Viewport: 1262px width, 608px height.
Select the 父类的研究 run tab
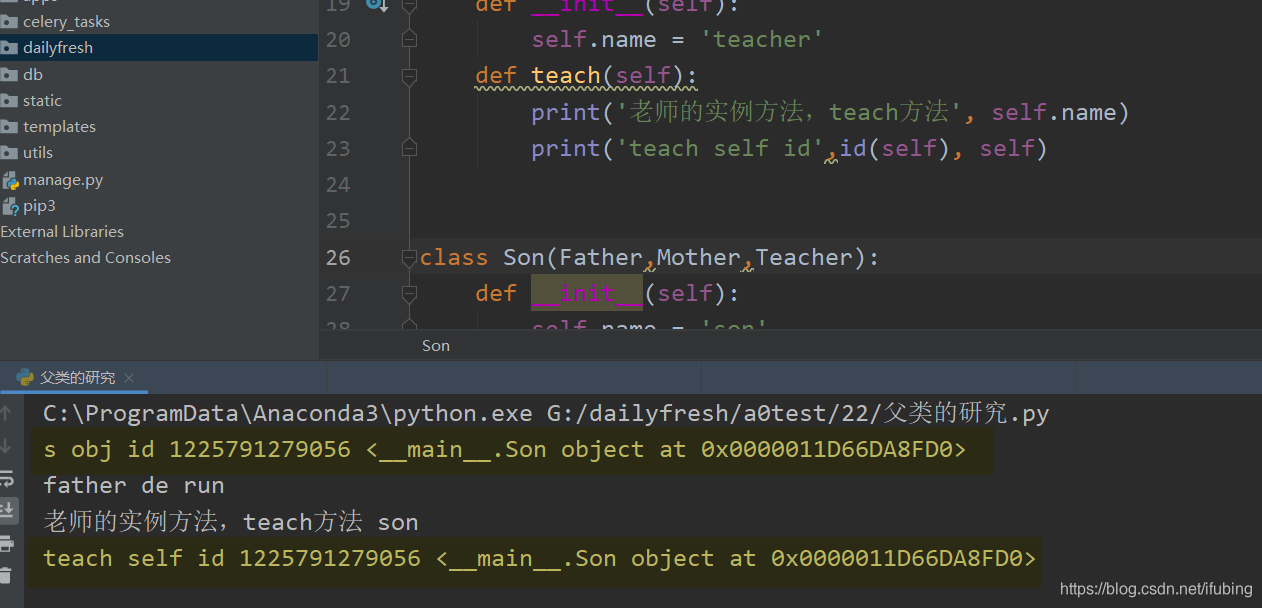click(75, 378)
